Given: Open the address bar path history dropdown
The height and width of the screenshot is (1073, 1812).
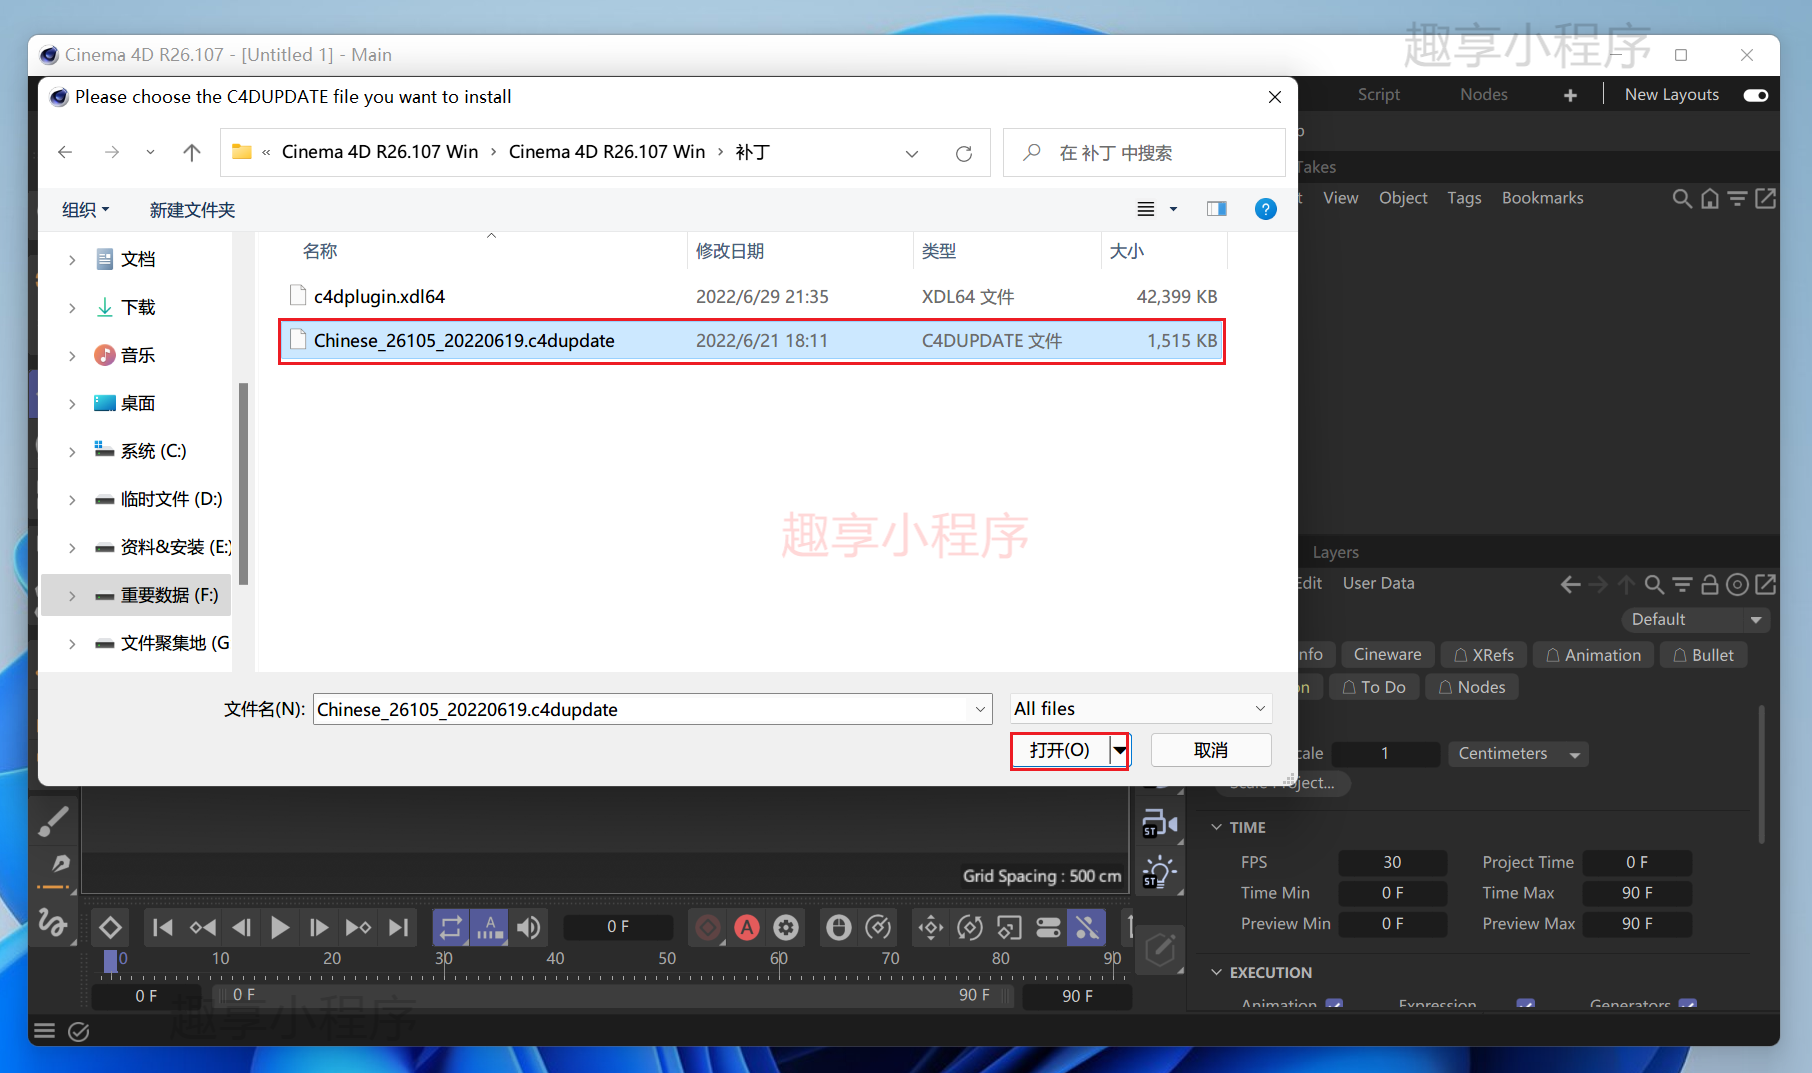Looking at the screenshot, I should [912, 153].
